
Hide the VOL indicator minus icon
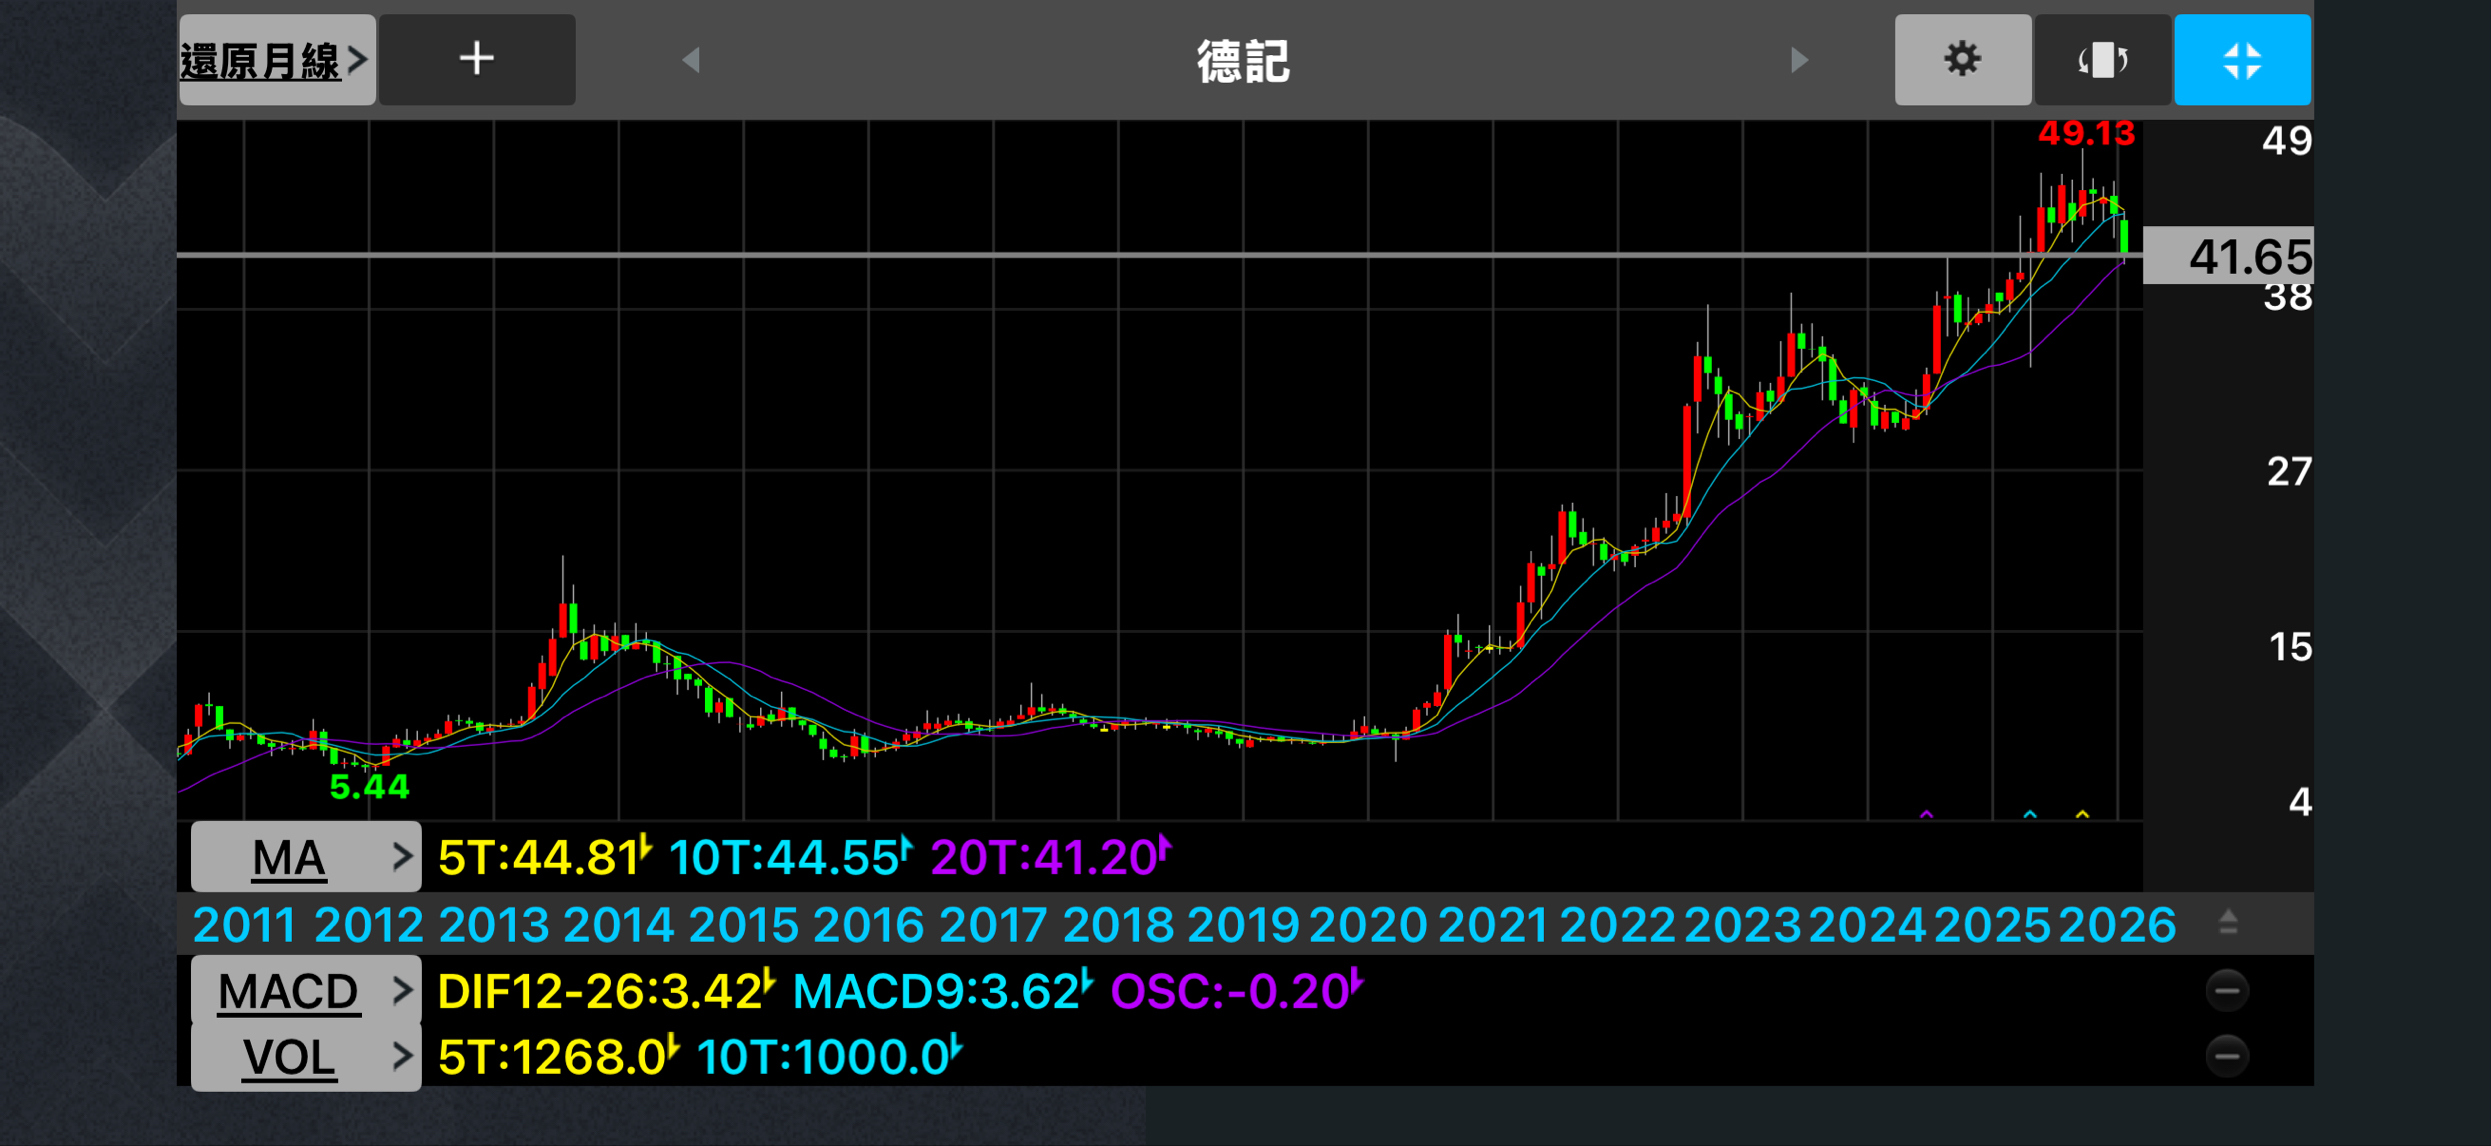click(2227, 1056)
